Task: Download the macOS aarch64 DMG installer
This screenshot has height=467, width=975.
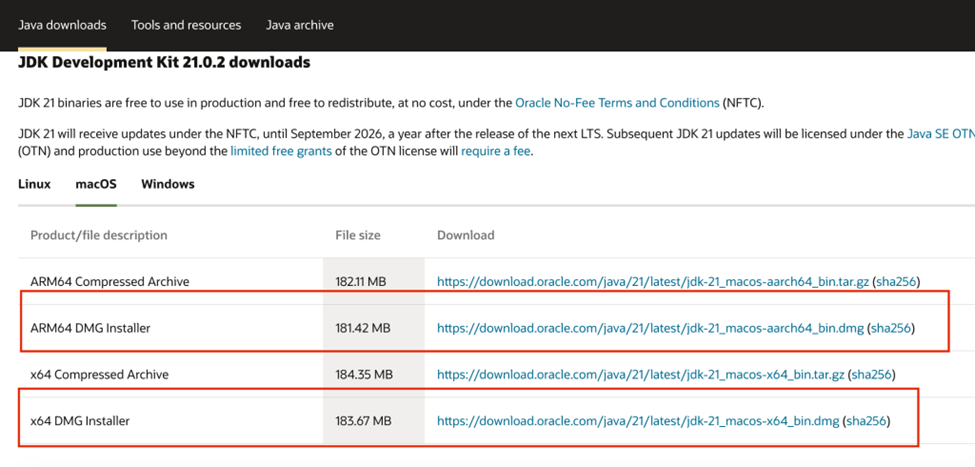Action: point(649,328)
